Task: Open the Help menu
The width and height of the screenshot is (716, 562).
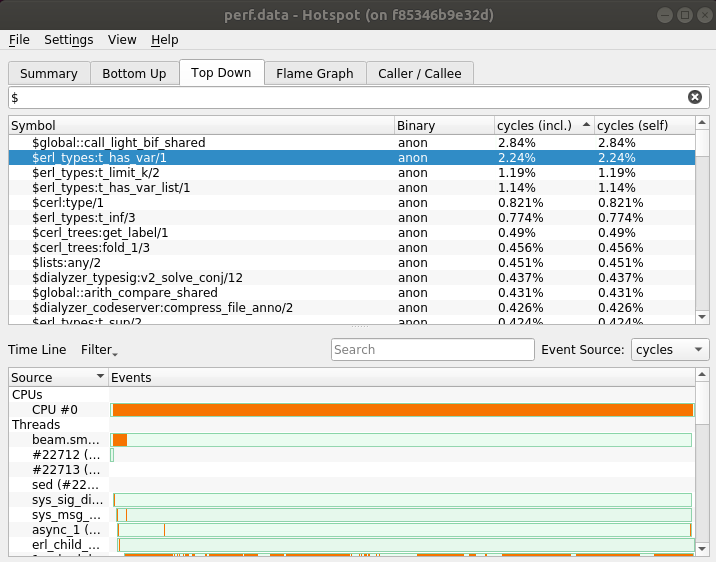Action: [x=165, y=40]
